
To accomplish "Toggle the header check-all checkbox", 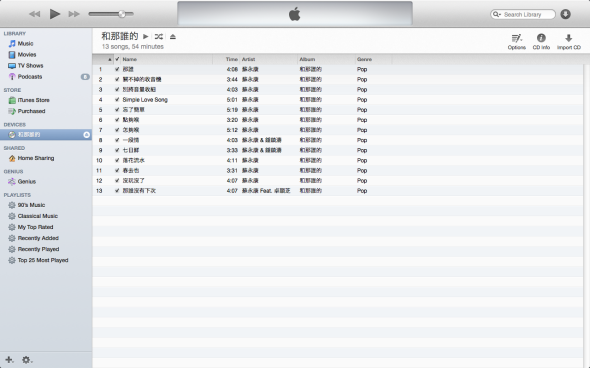I will 117,59.
